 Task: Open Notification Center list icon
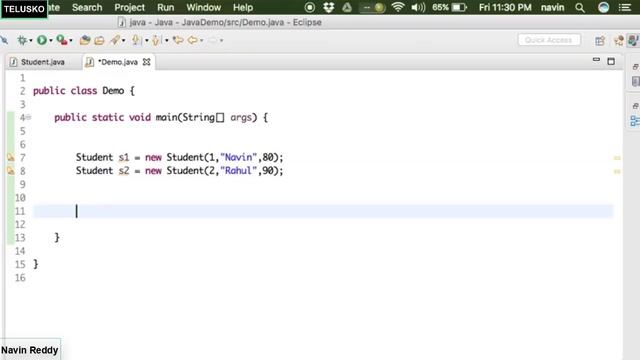pos(625,7)
